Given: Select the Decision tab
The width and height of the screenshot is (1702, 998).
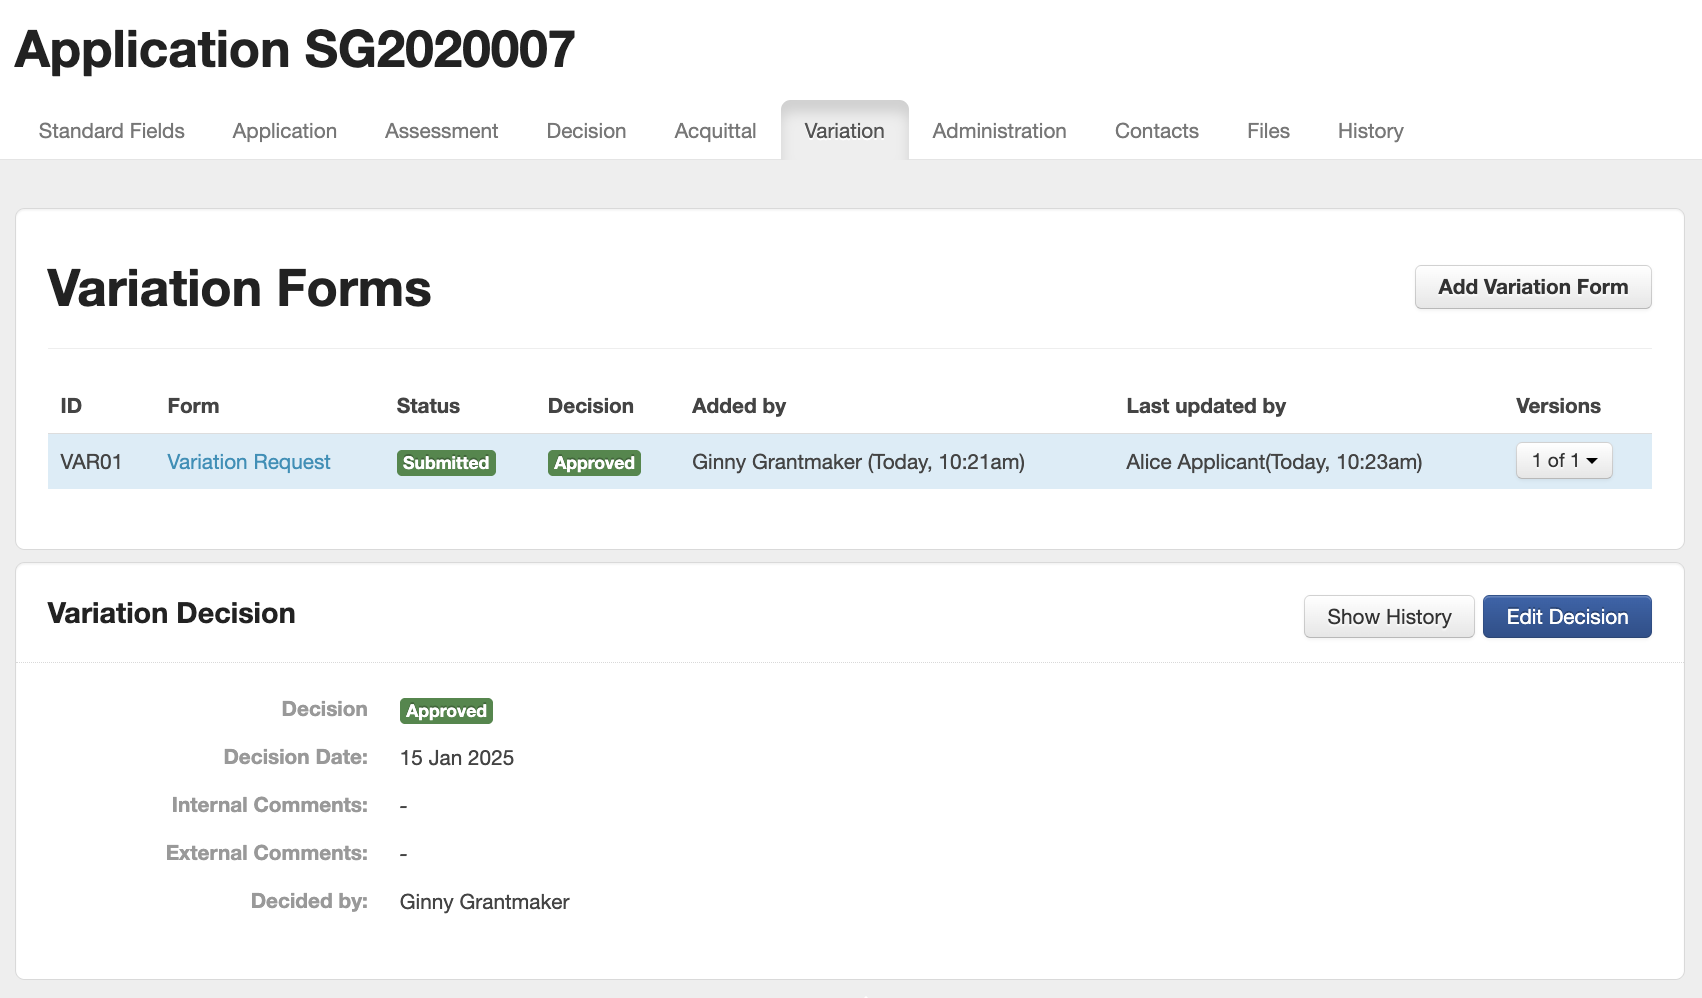Looking at the screenshot, I should (586, 131).
